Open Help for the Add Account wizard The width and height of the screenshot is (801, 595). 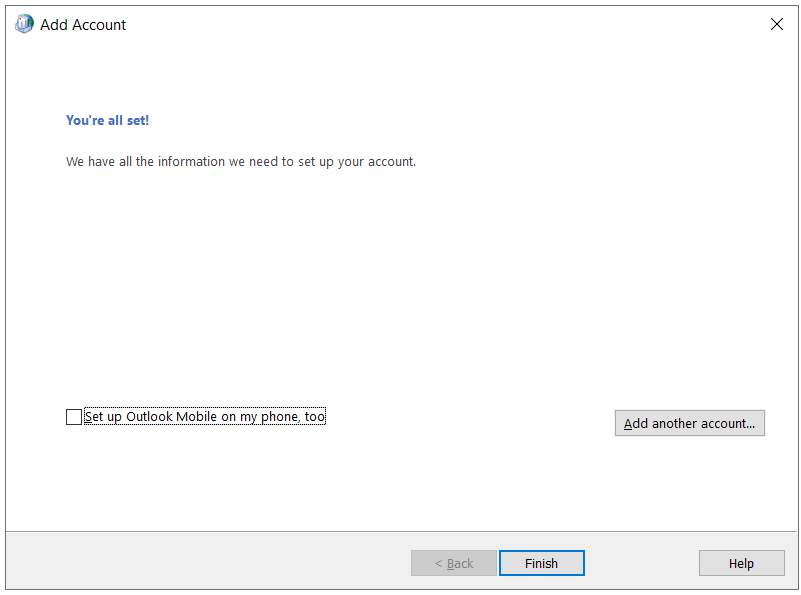(741, 563)
